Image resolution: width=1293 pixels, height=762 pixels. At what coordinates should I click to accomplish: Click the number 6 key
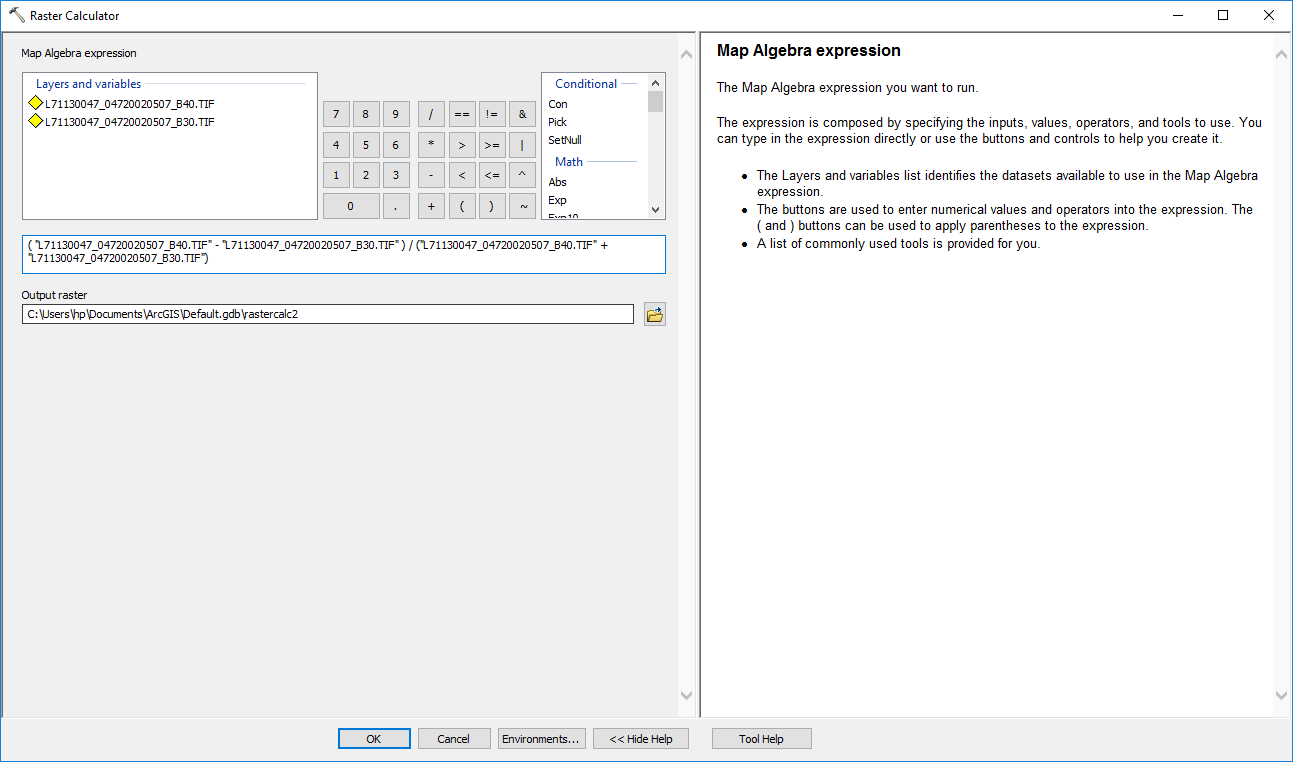point(396,145)
